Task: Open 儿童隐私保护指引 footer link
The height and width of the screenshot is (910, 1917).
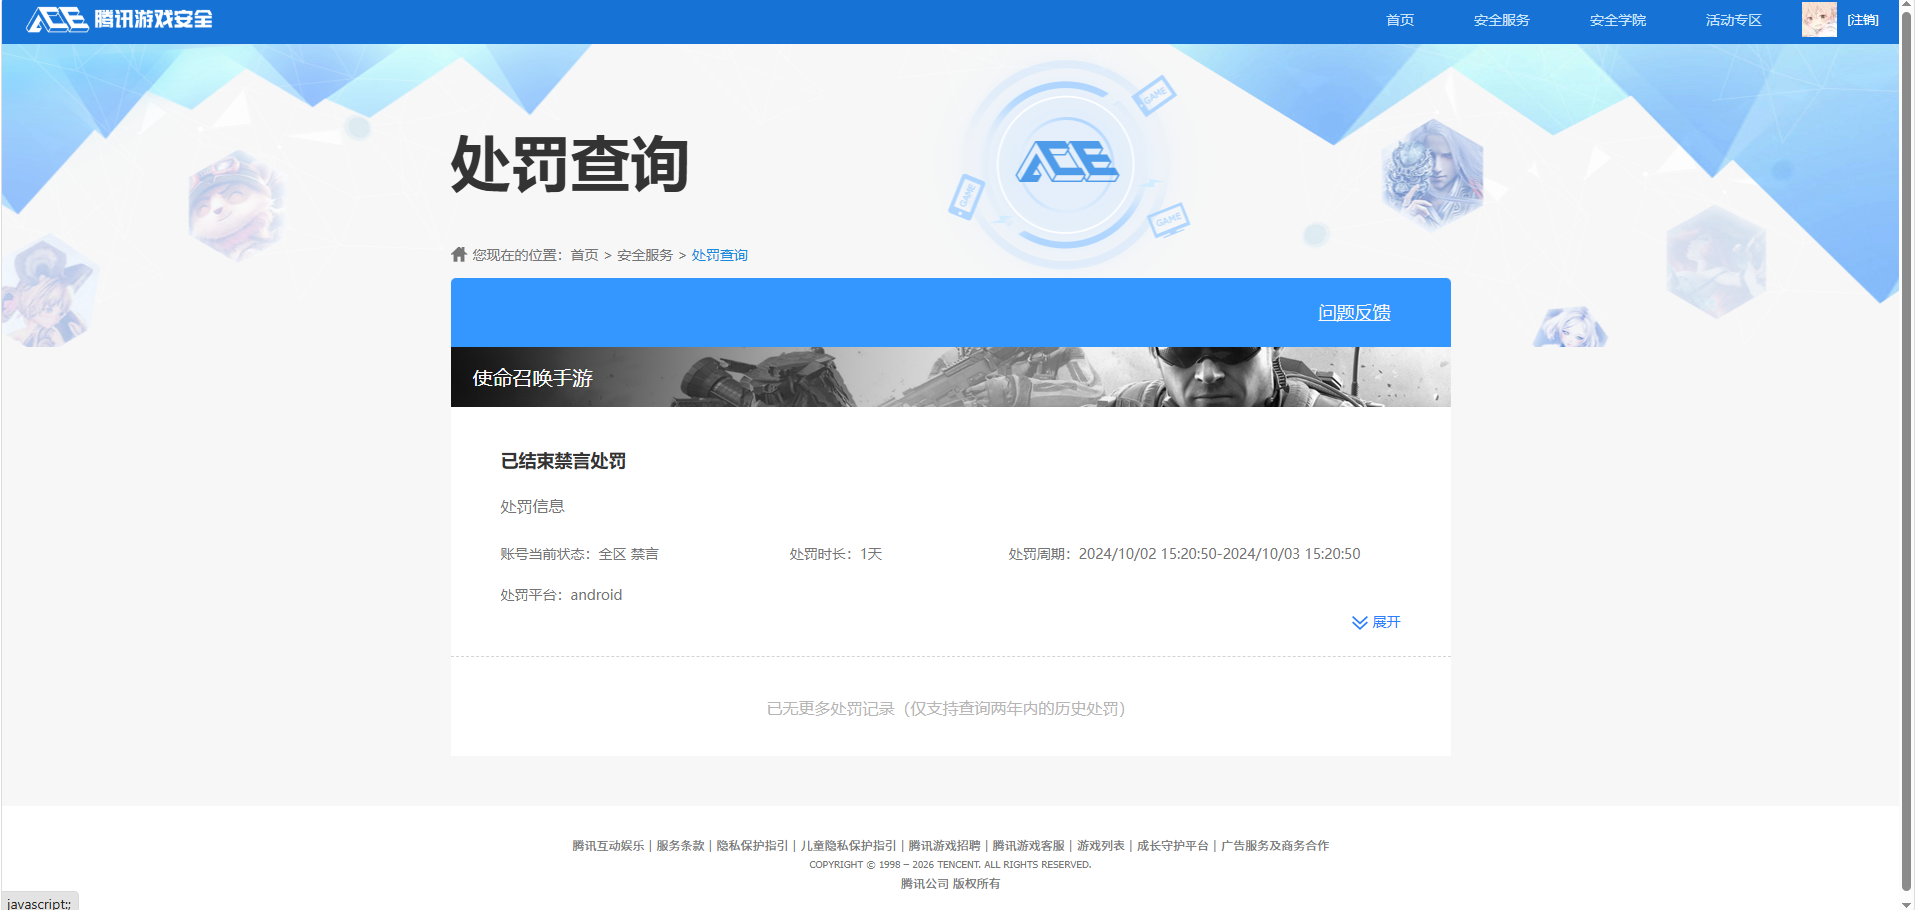Action: (x=848, y=846)
